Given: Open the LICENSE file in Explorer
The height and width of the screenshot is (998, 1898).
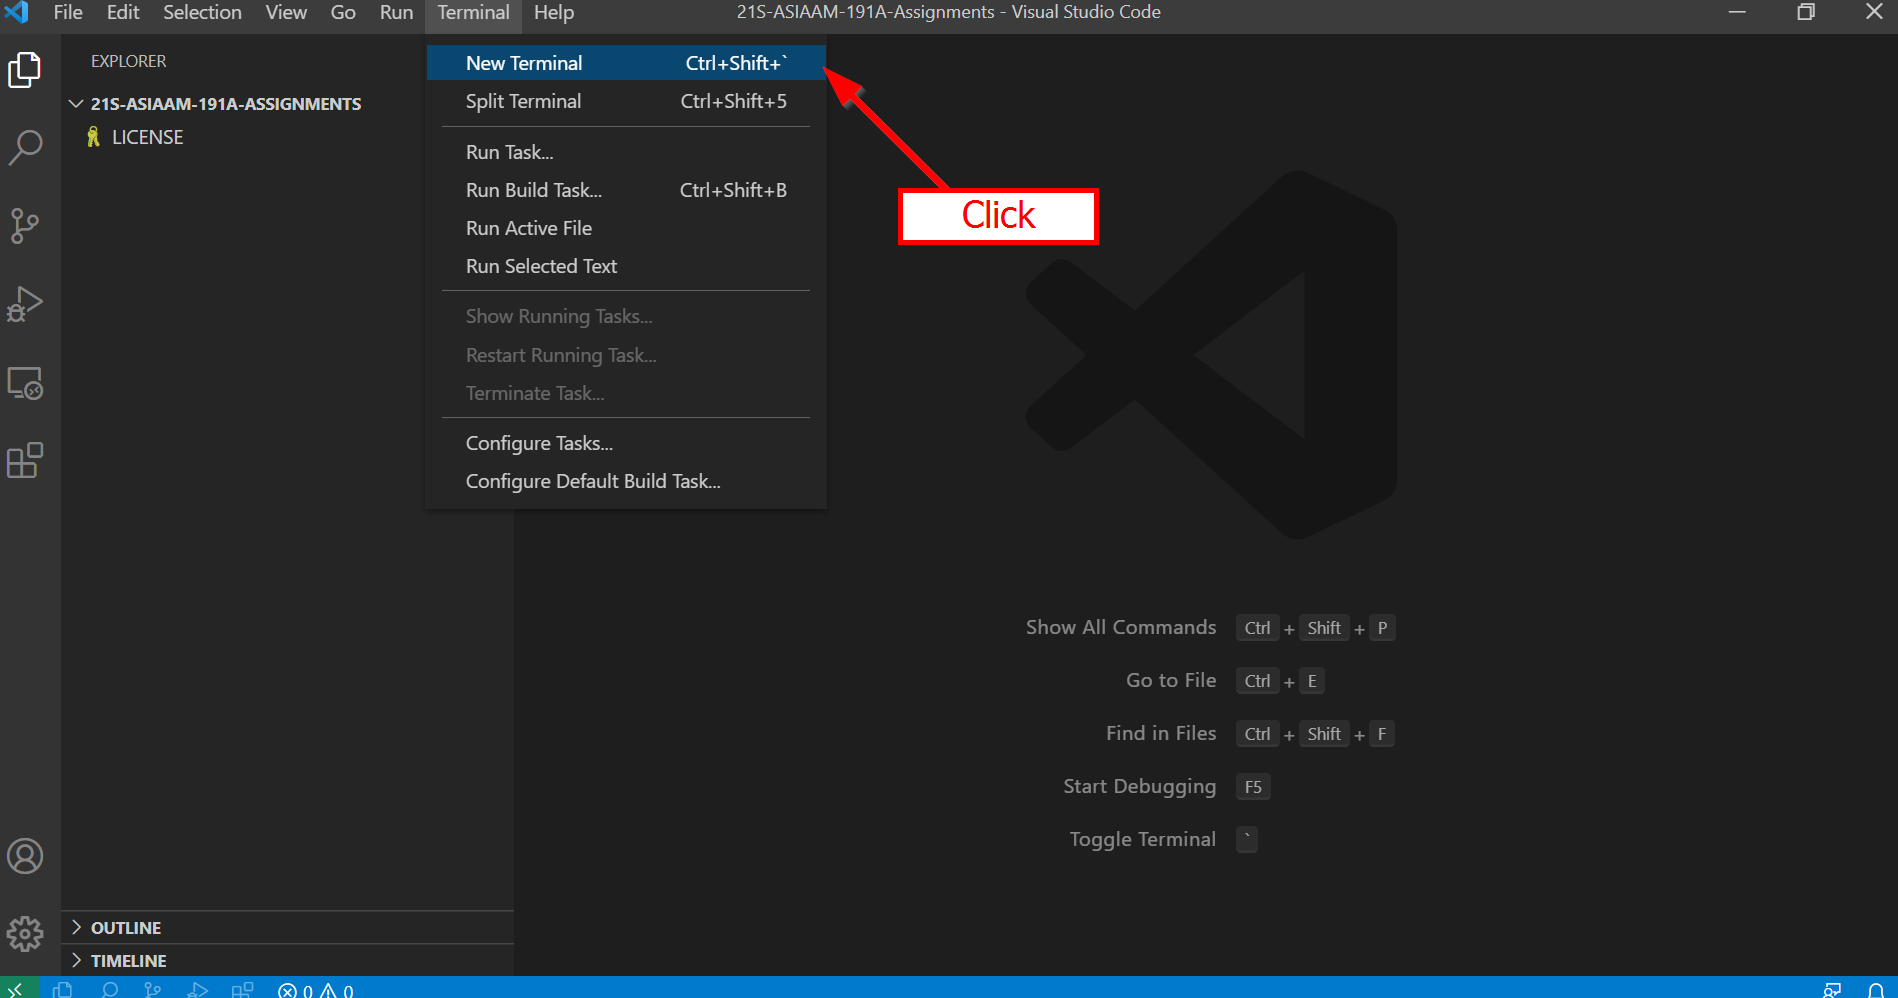Looking at the screenshot, I should (147, 137).
